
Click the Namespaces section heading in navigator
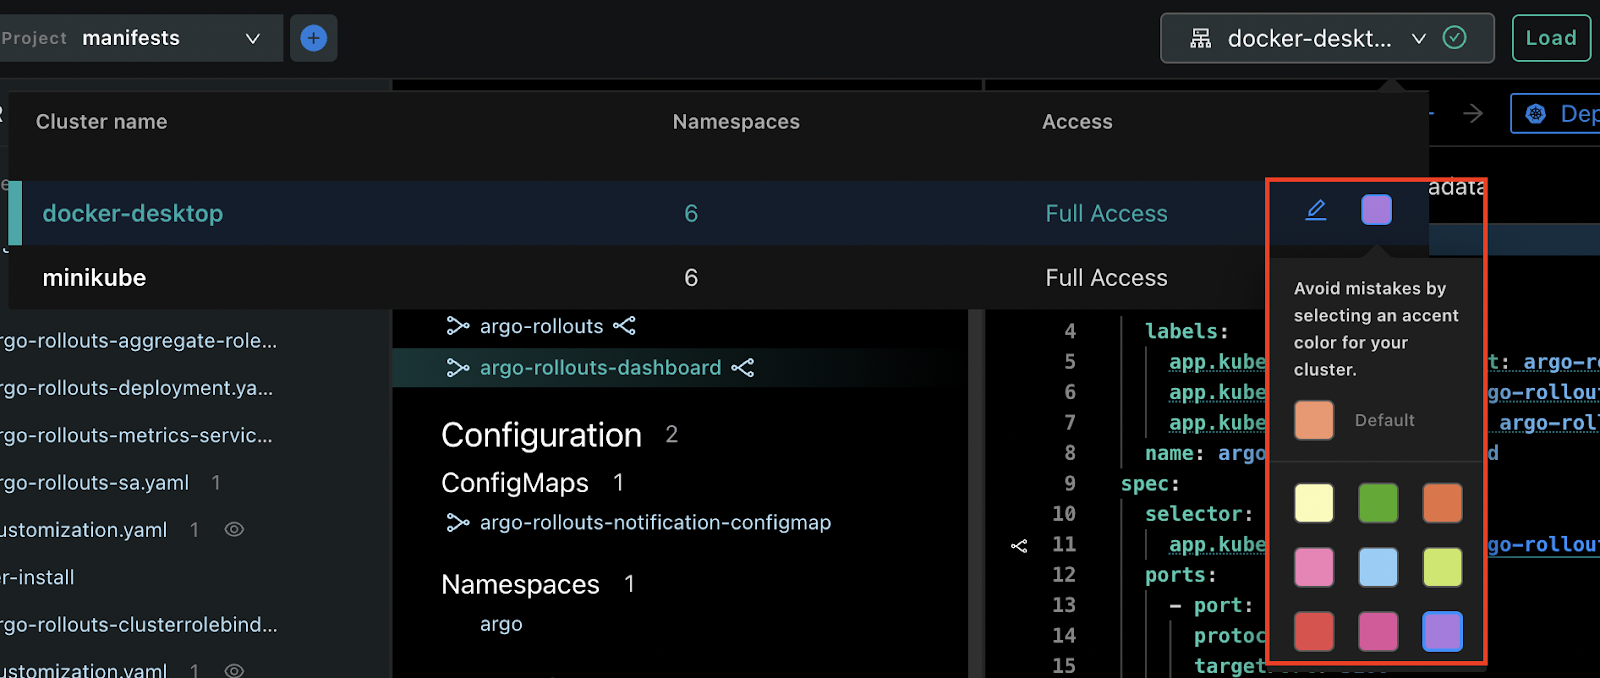click(520, 584)
